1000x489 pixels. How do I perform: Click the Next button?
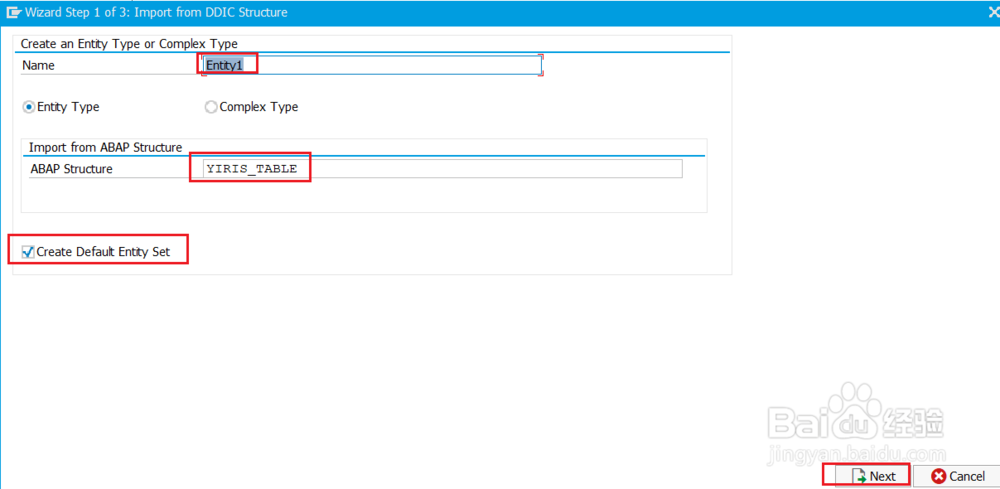(874, 476)
